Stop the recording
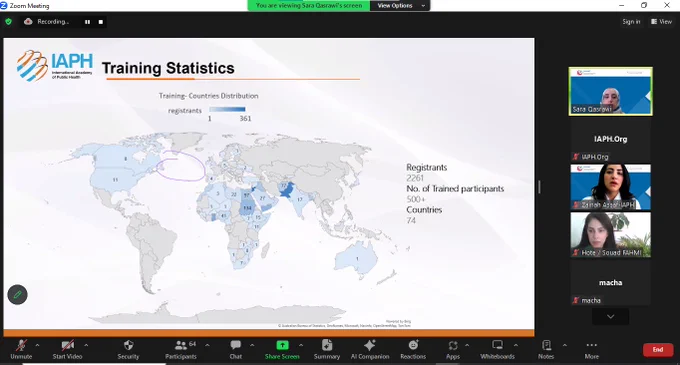This screenshot has width=680, height=365. 101,22
